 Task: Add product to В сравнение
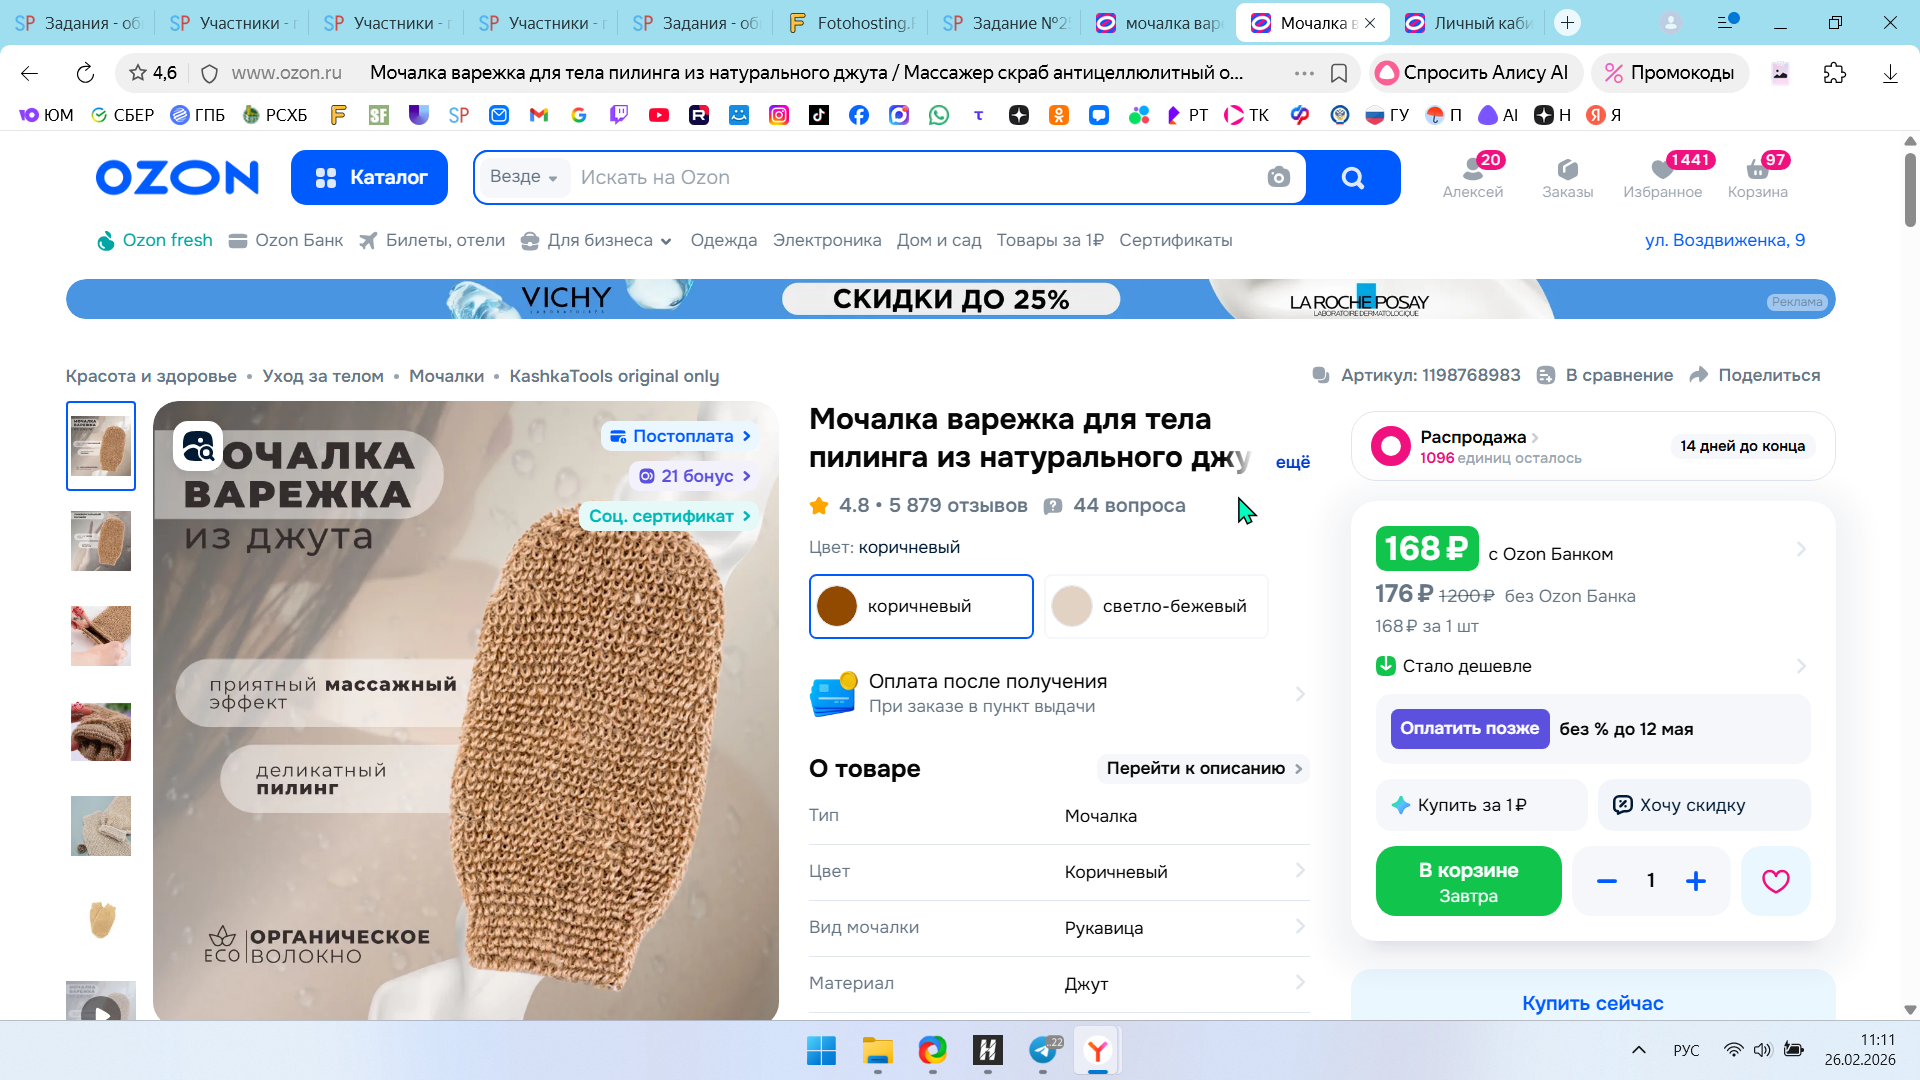coord(1605,375)
